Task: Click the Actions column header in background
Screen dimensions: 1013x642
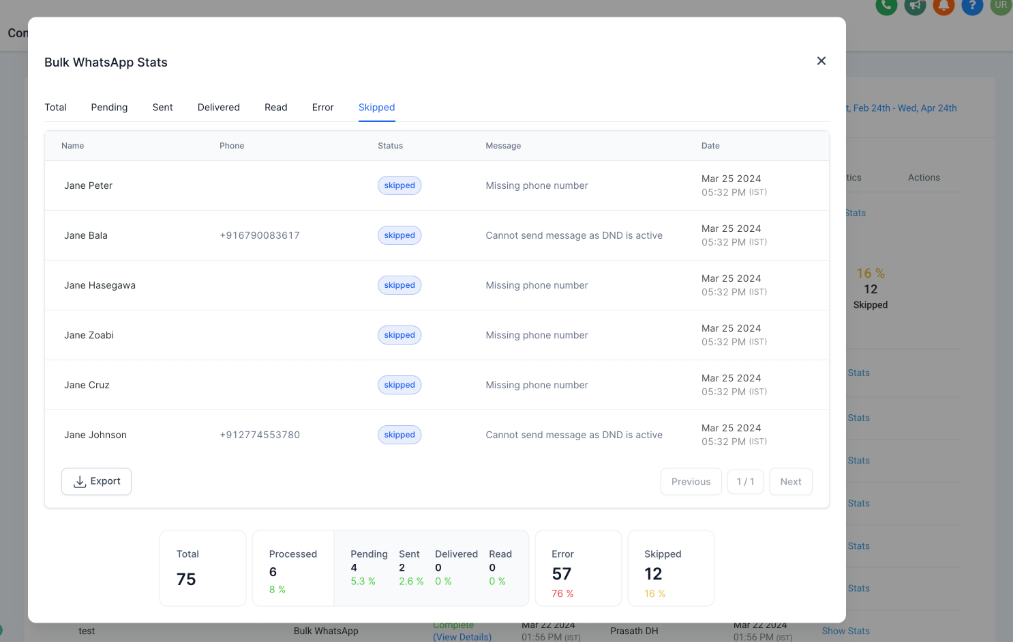Action: tap(924, 177)
